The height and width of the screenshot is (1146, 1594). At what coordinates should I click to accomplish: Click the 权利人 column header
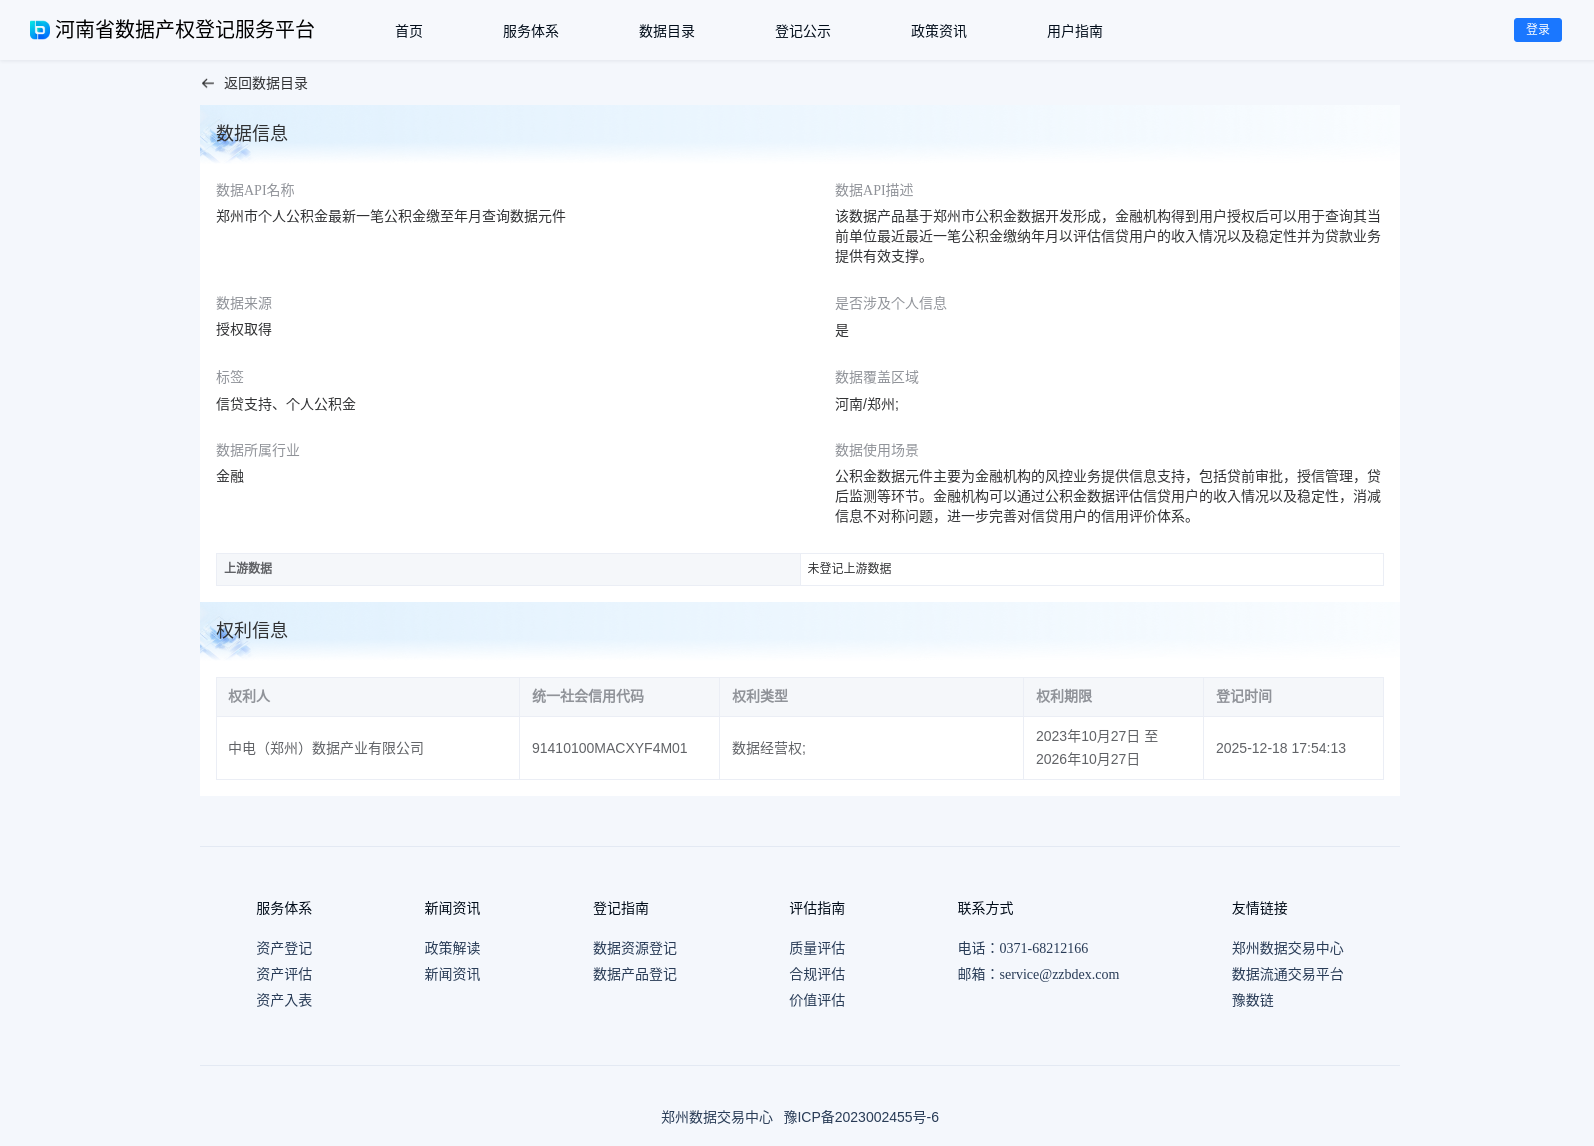368,697
